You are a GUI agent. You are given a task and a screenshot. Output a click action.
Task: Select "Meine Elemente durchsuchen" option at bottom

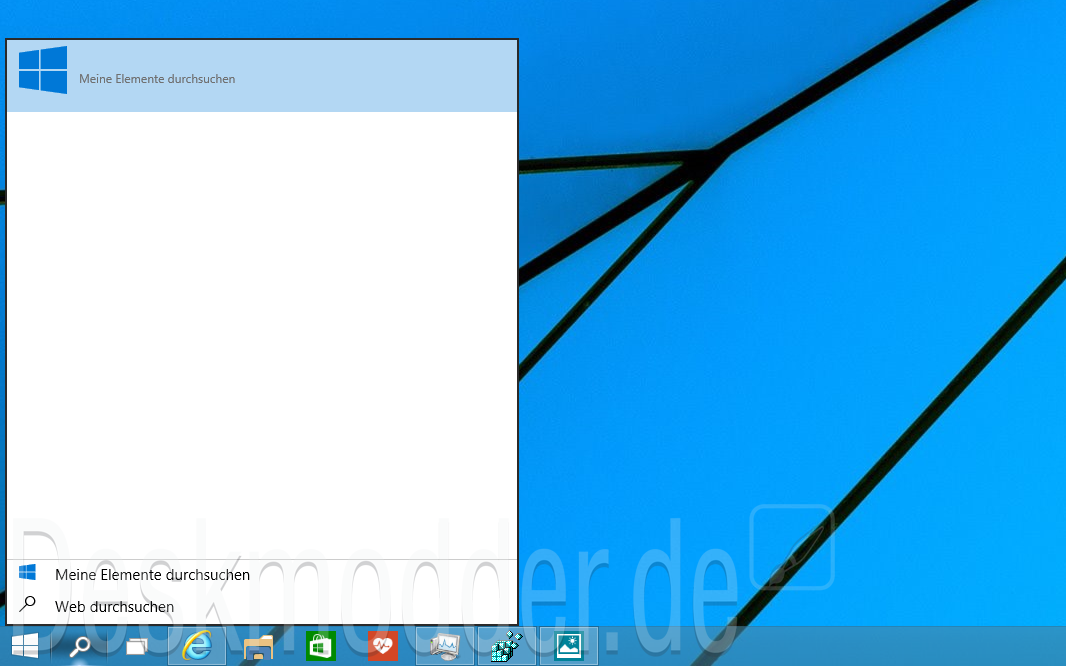(x=152, y=575)
